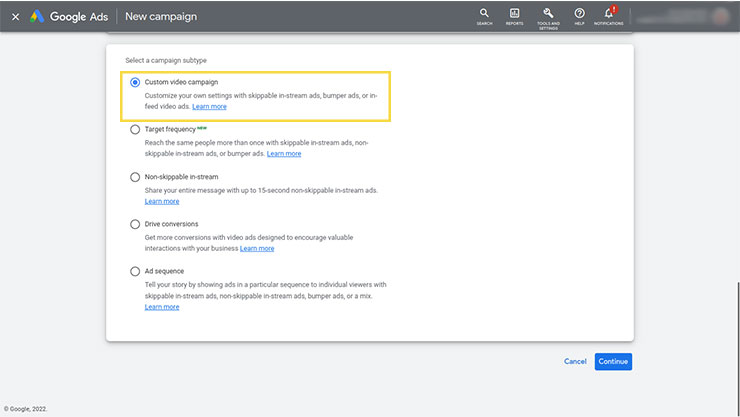Close the new campaign with X icon
The width and height of the screenshot is (740, 417).
(15, 17)
